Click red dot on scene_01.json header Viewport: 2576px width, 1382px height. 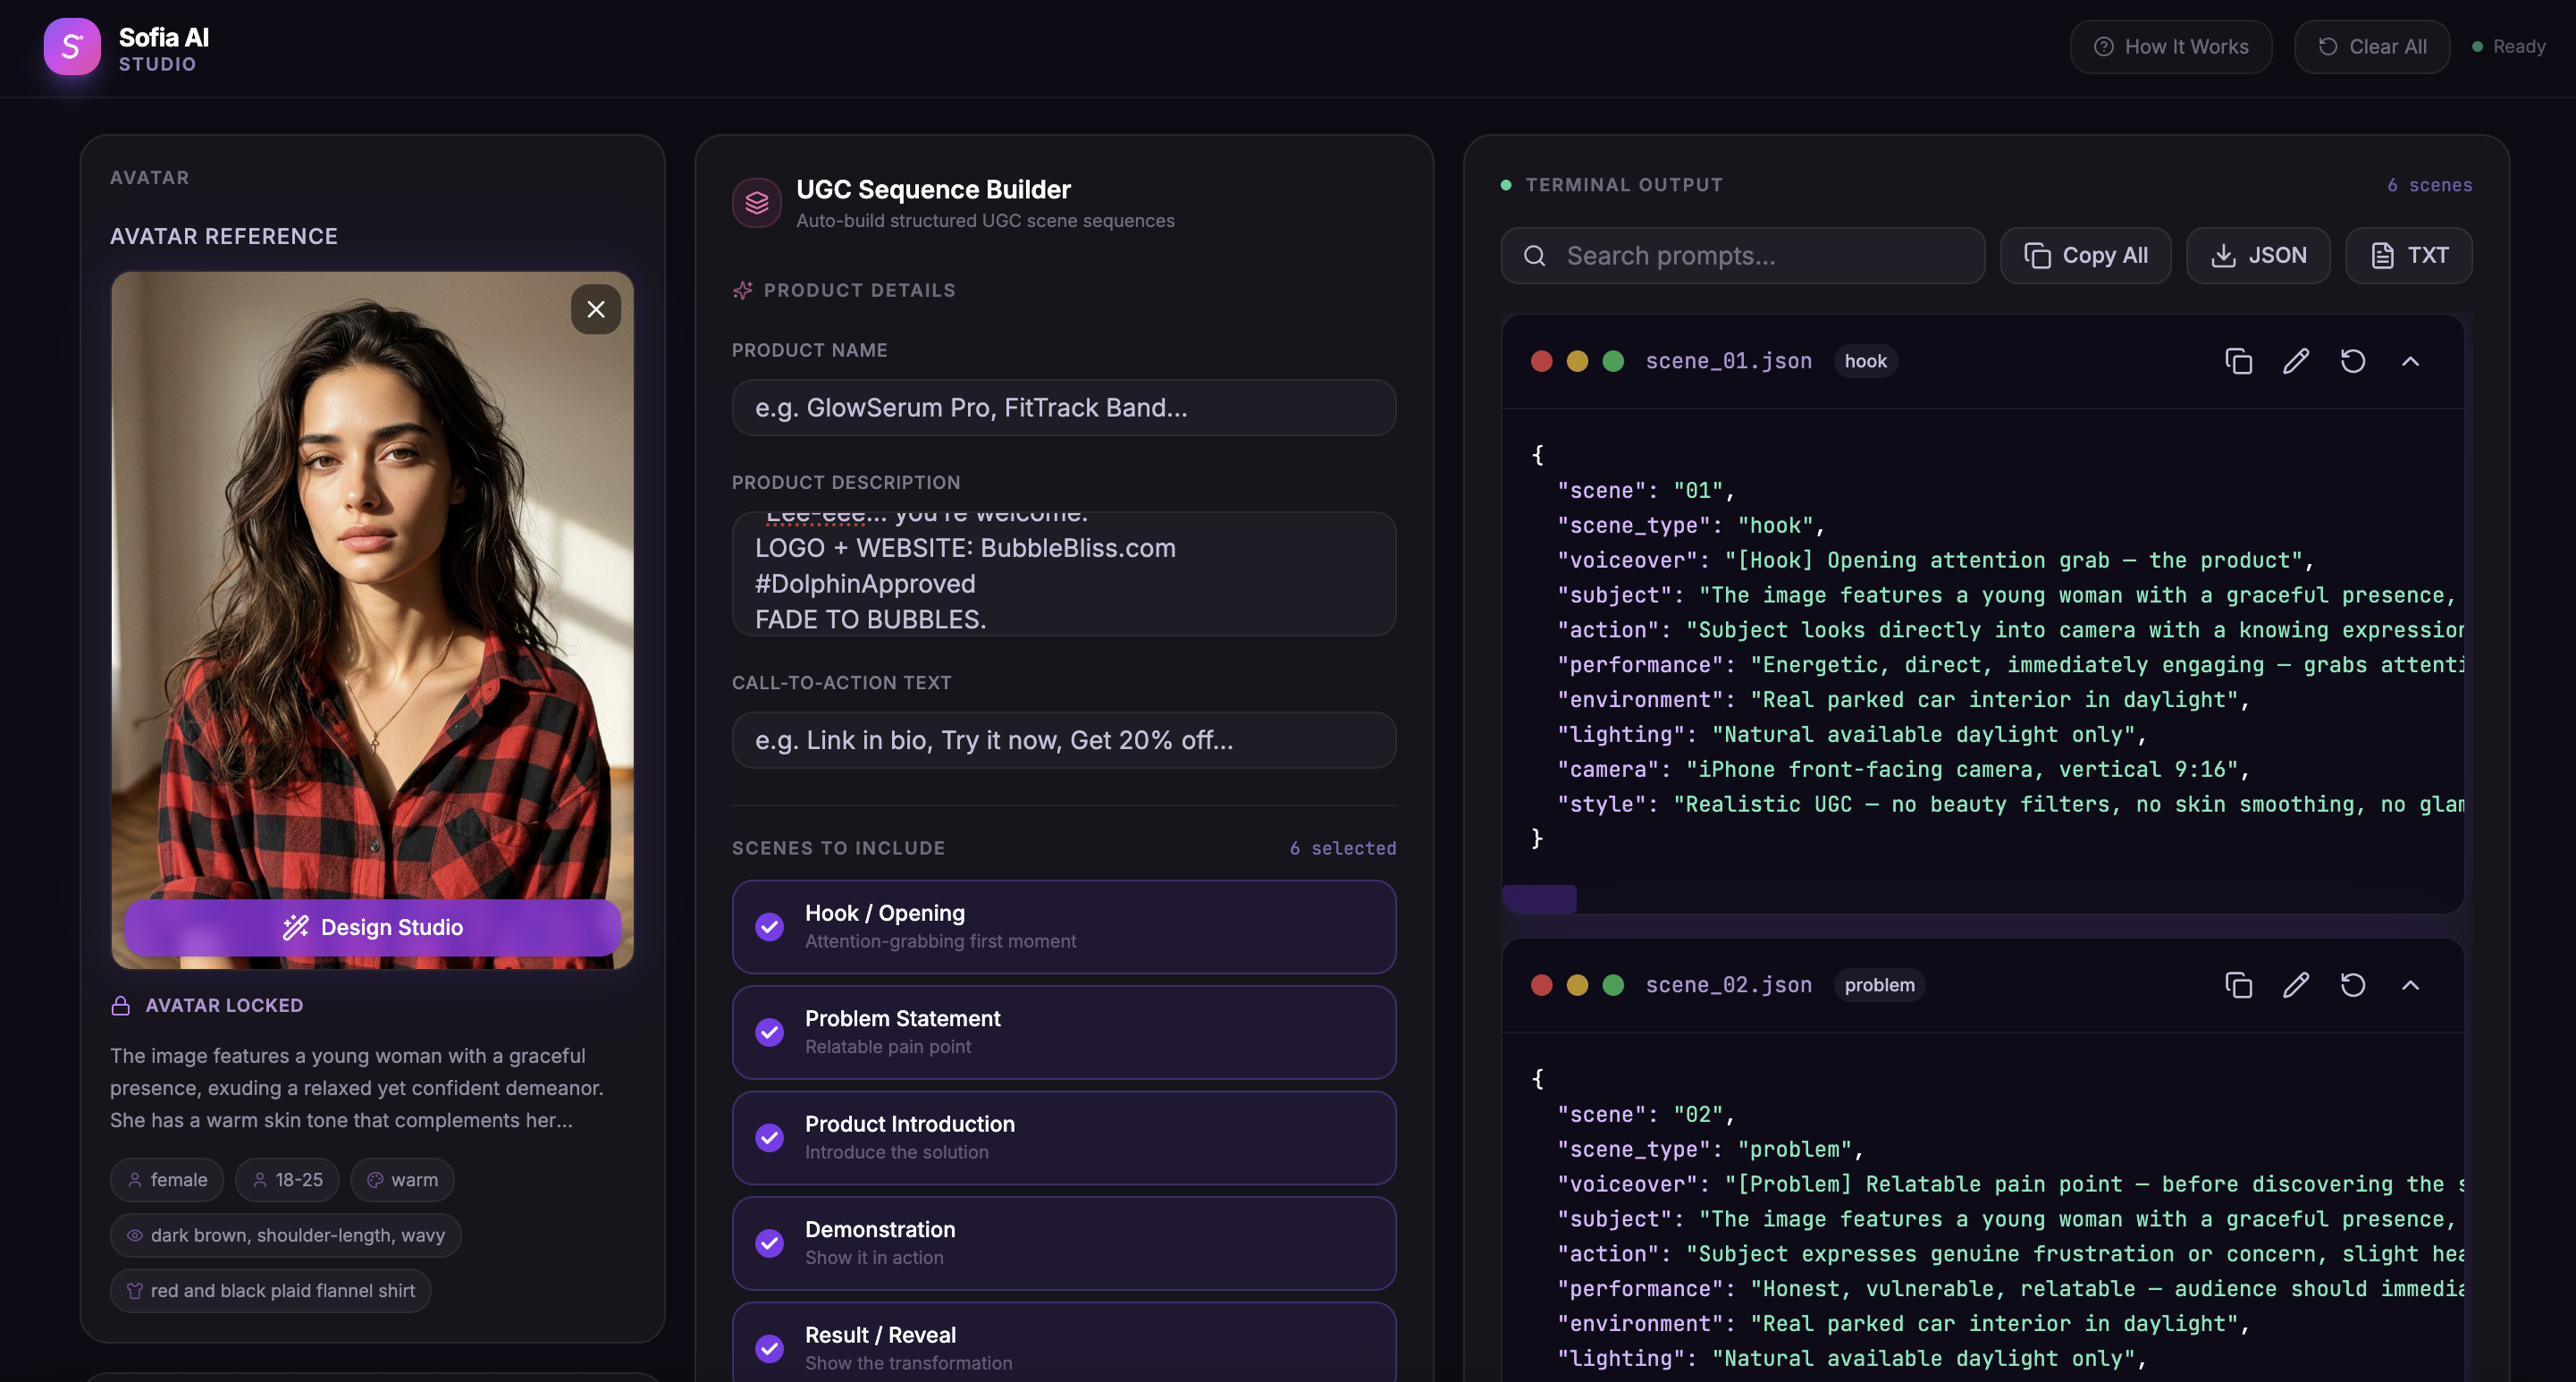point(1541,361)
